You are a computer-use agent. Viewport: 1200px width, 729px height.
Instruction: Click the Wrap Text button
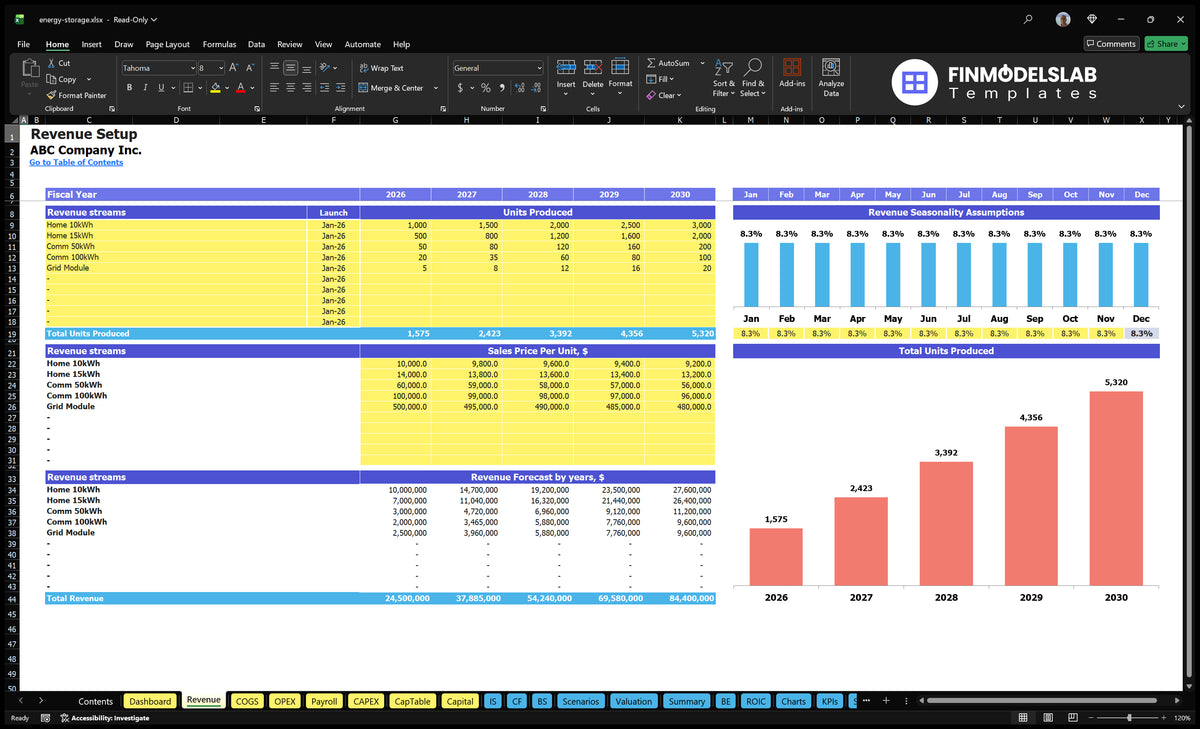(381, 68)
